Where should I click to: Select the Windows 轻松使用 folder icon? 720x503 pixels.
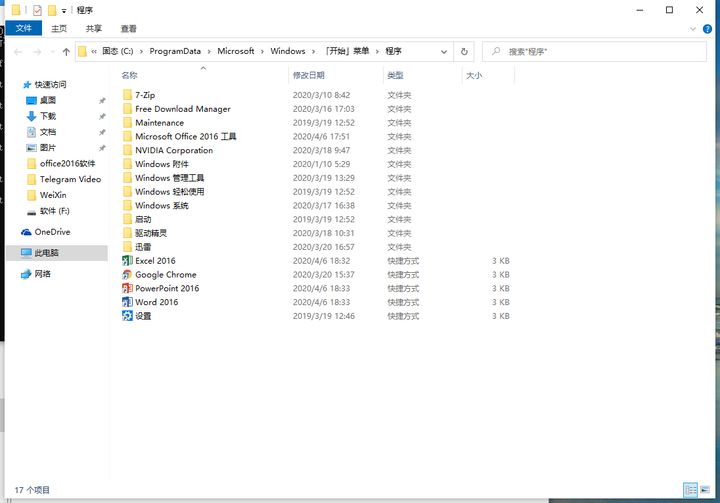pyautogui.click(x=127, y=192)
